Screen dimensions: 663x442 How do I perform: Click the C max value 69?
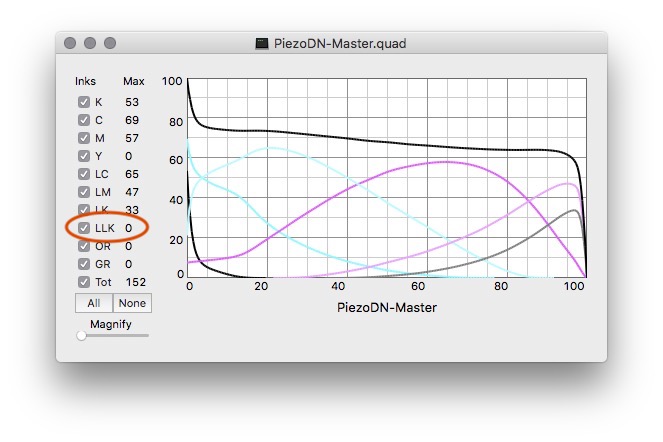click(132, 120)
